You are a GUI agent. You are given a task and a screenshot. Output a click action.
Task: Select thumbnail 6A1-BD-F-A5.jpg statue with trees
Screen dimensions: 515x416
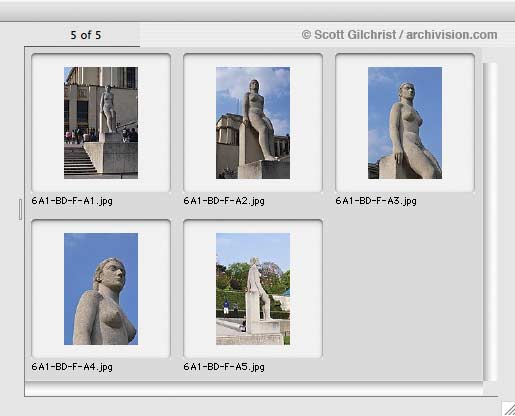(x=253, y=289)
